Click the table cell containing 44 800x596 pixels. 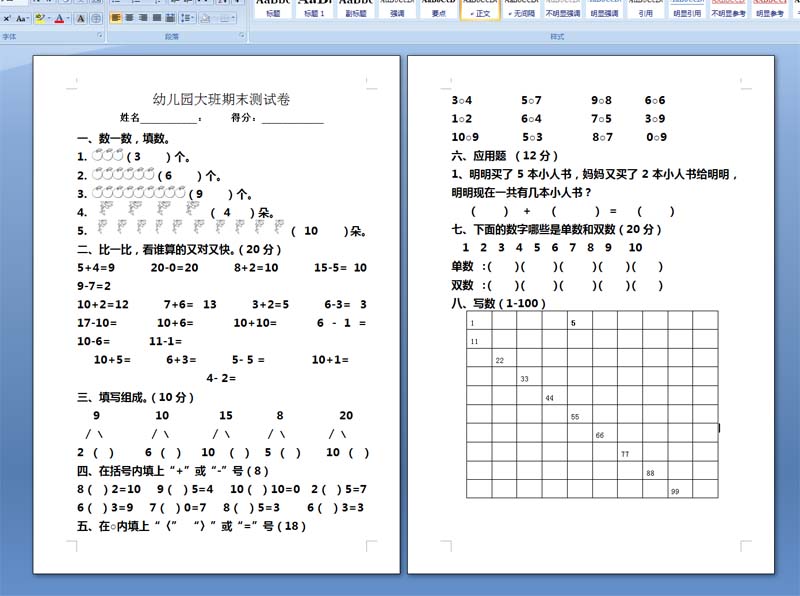pyautogui.click(x=555, y=395)
